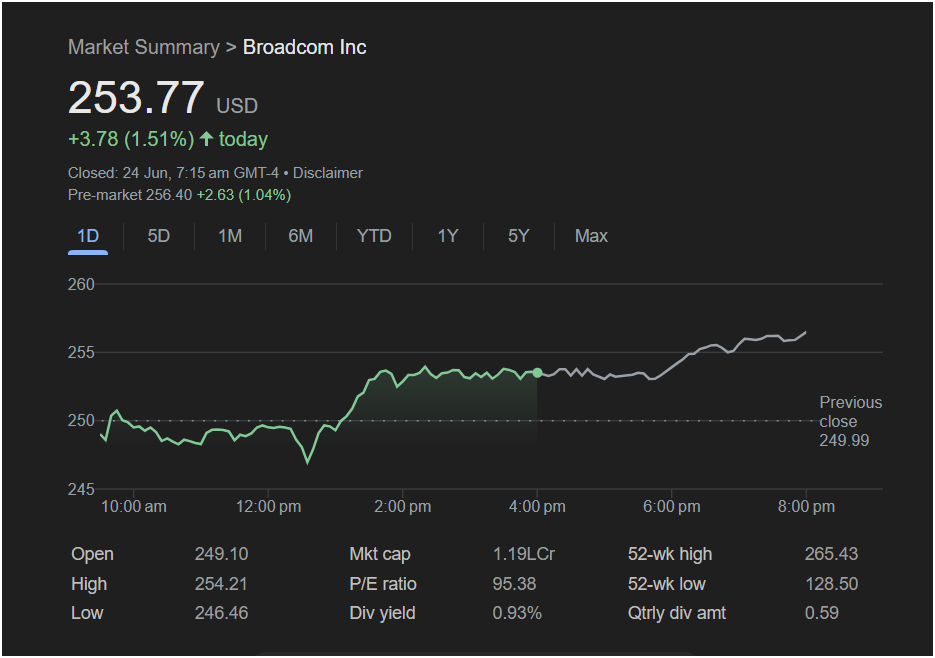Open the 1M chart range
This screenshot has height=658, width=935.
(230, 236)
